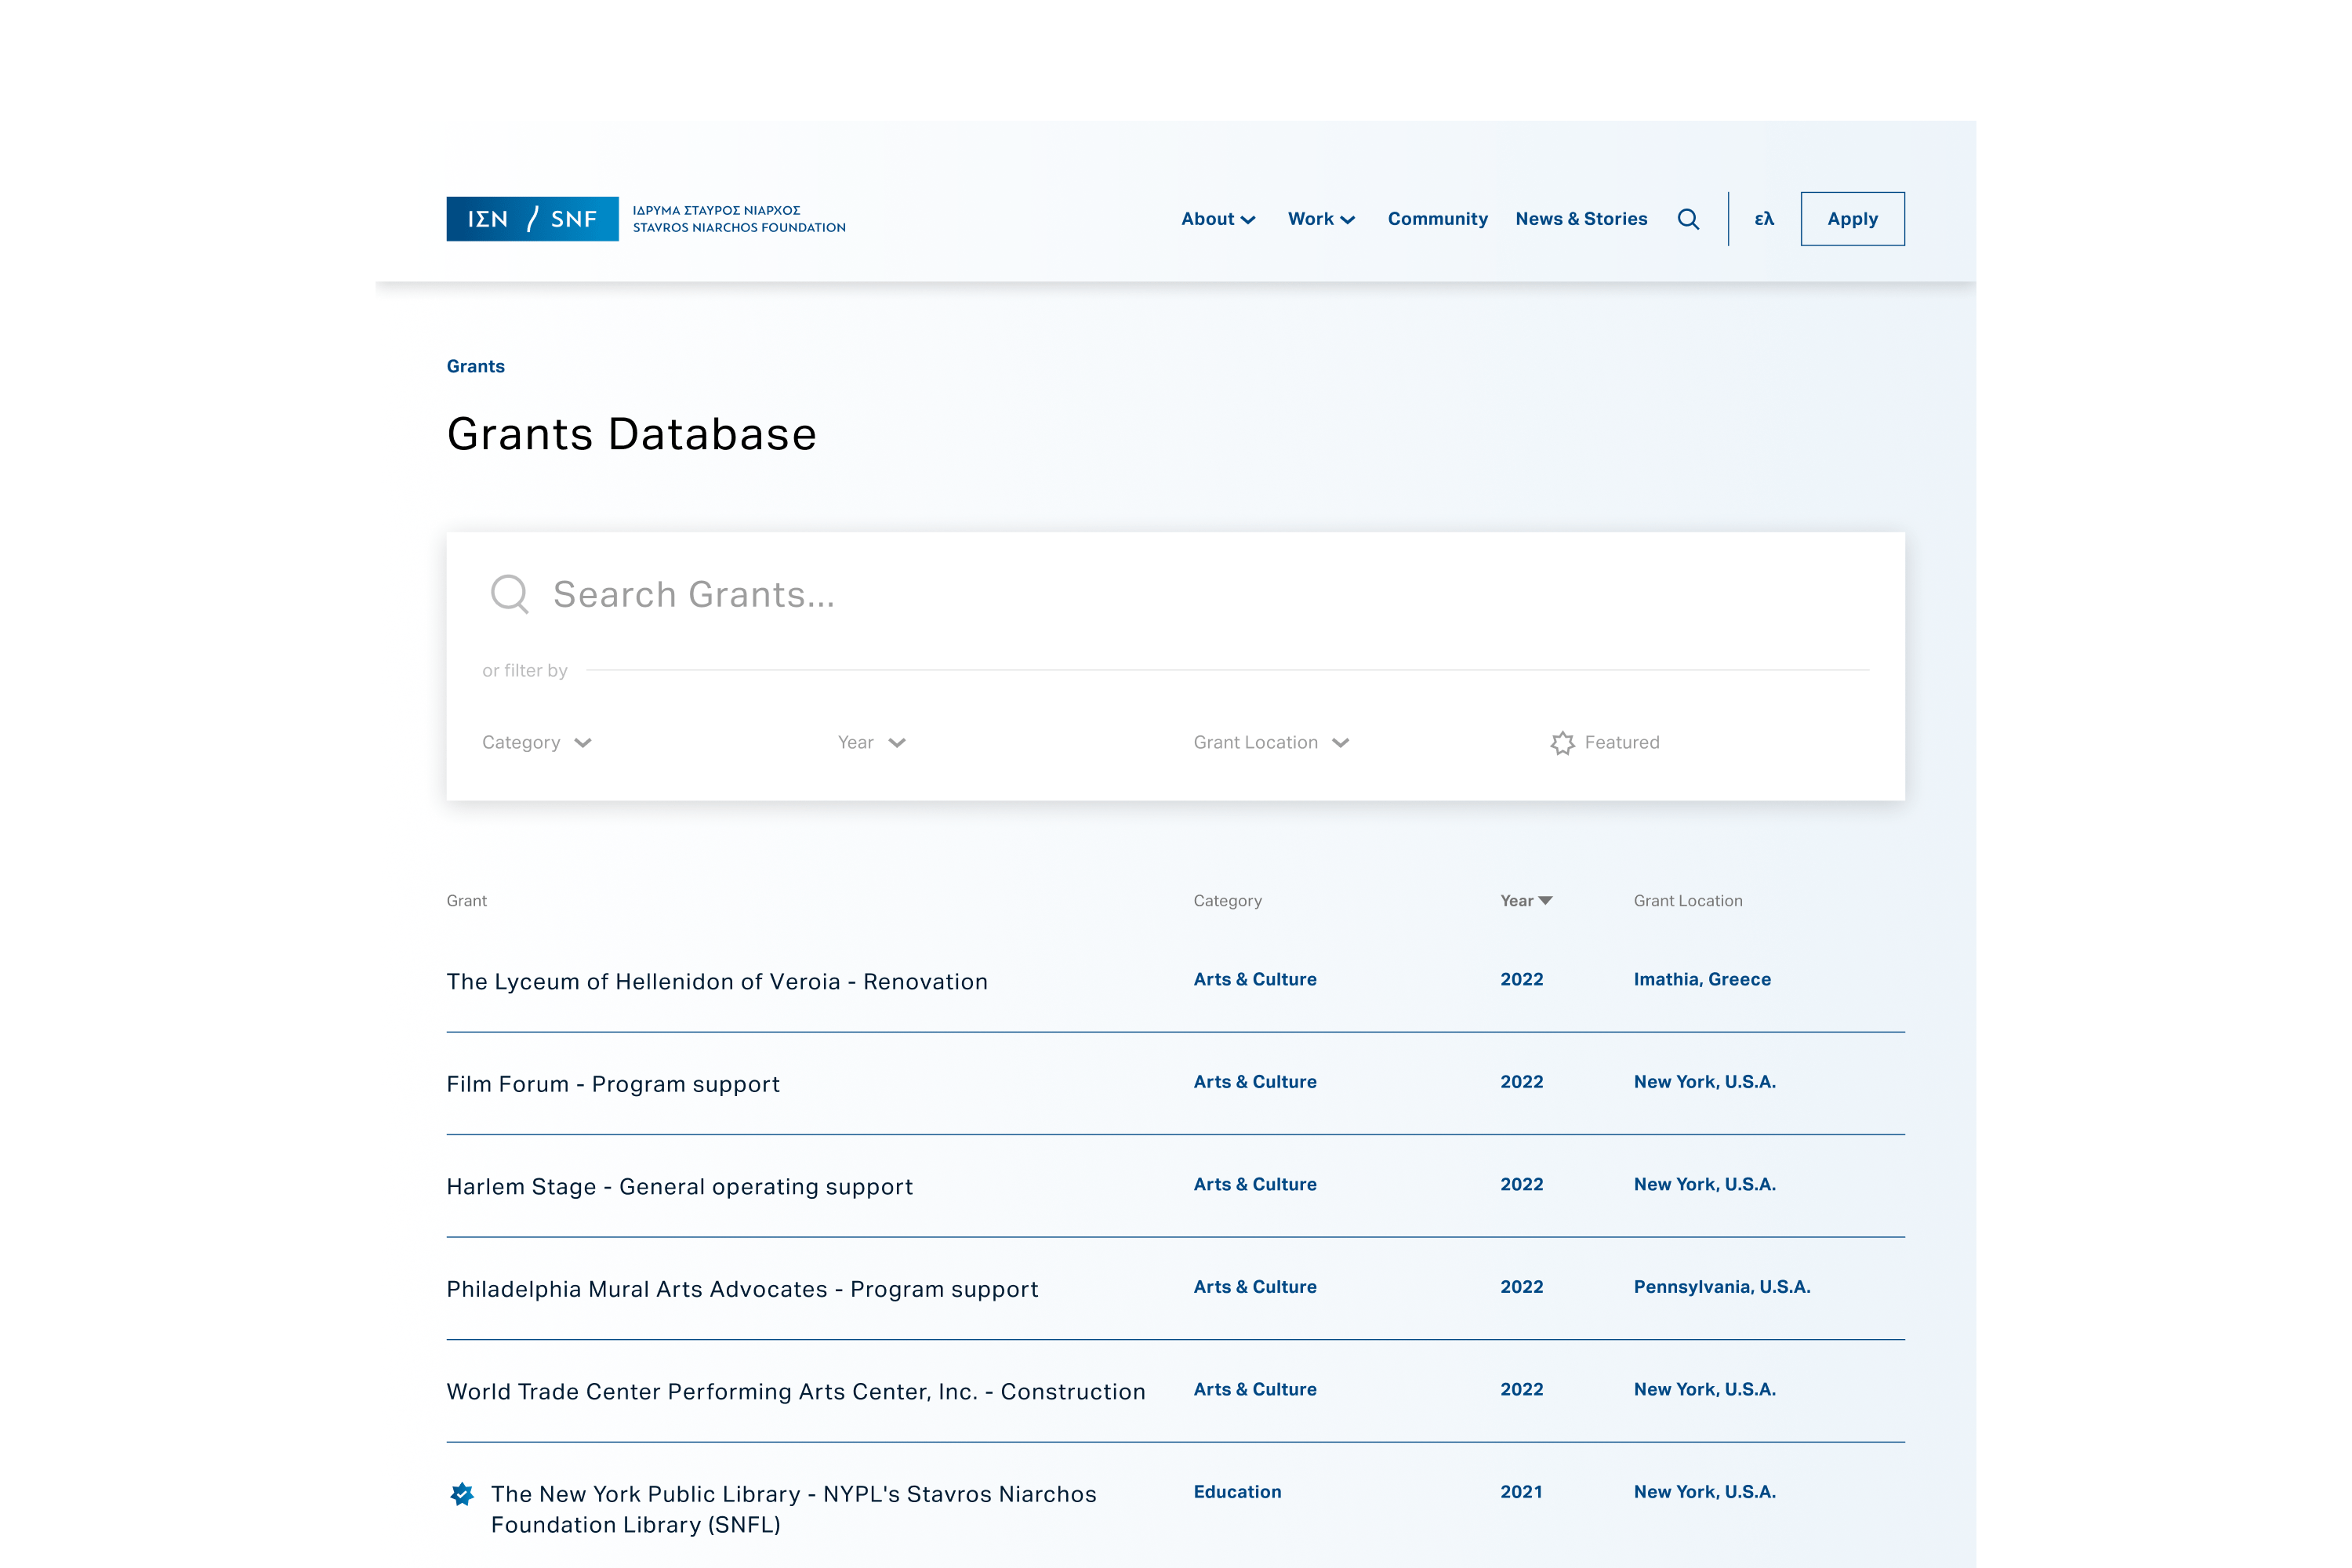The width and height of the screenshot is (2352, 1568).
Task: Click Arts & Culture in Lyceum row
Action: (x=1254, y=979)
